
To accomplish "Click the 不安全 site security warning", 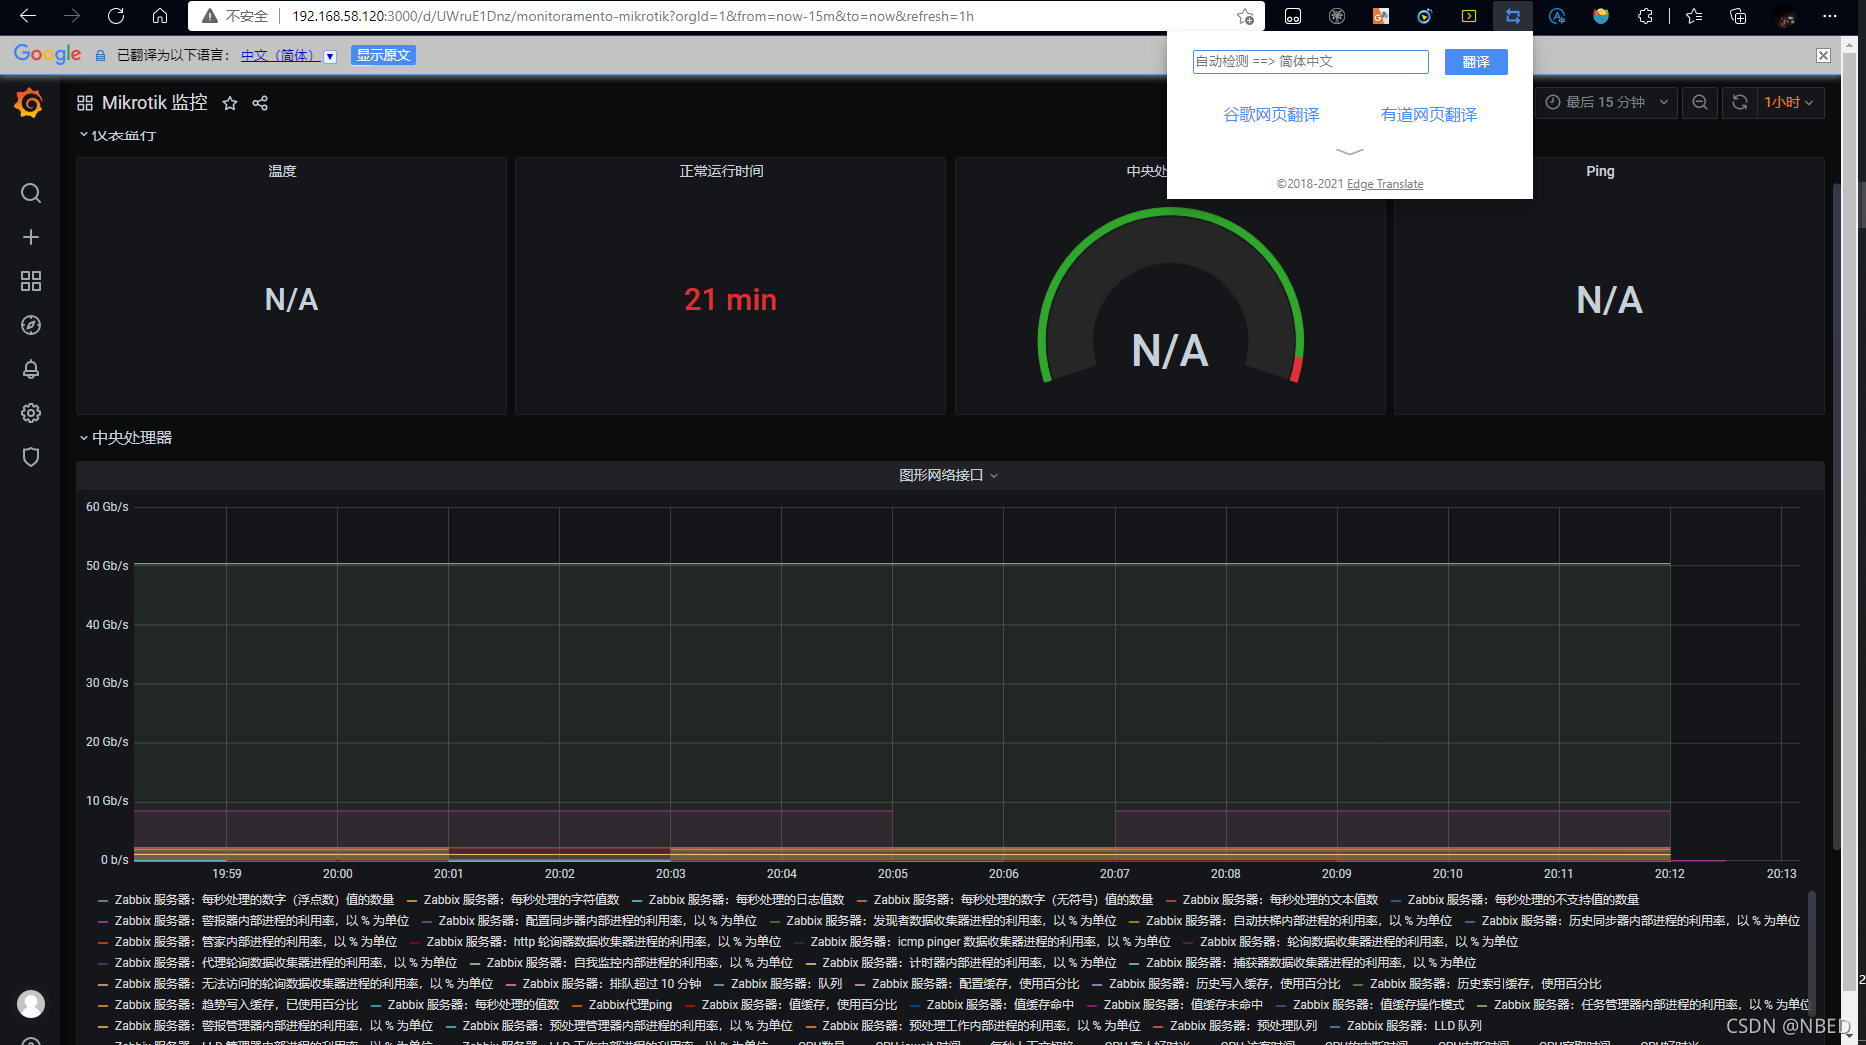I will [236, 16].
